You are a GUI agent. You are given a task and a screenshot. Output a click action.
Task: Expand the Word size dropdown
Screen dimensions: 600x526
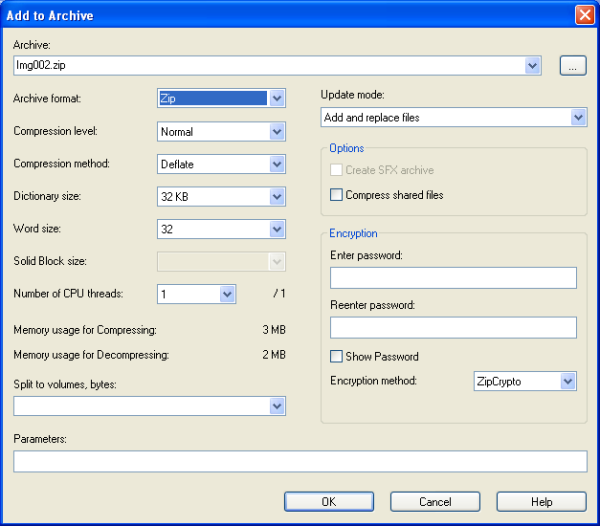[277, 229]
